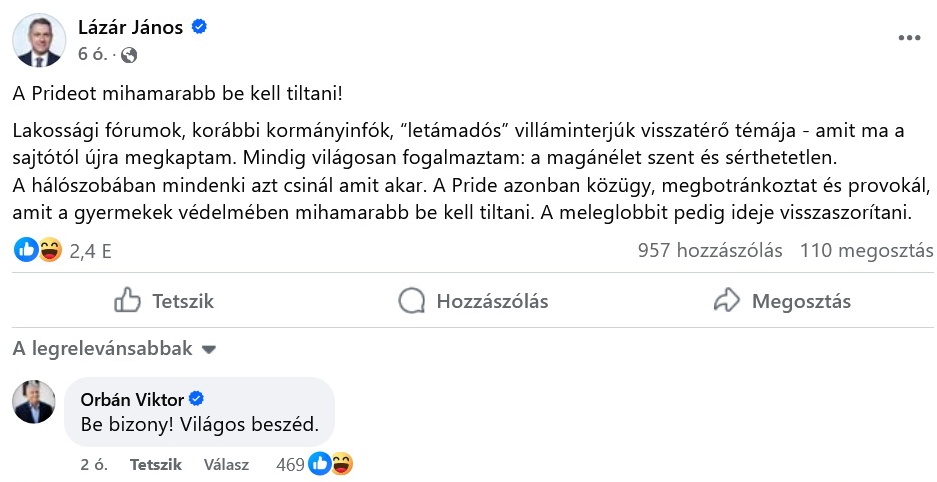Screen dimensions: 937x482
Task: Show the 110 megosztás shares list
Action: point(866,251)
